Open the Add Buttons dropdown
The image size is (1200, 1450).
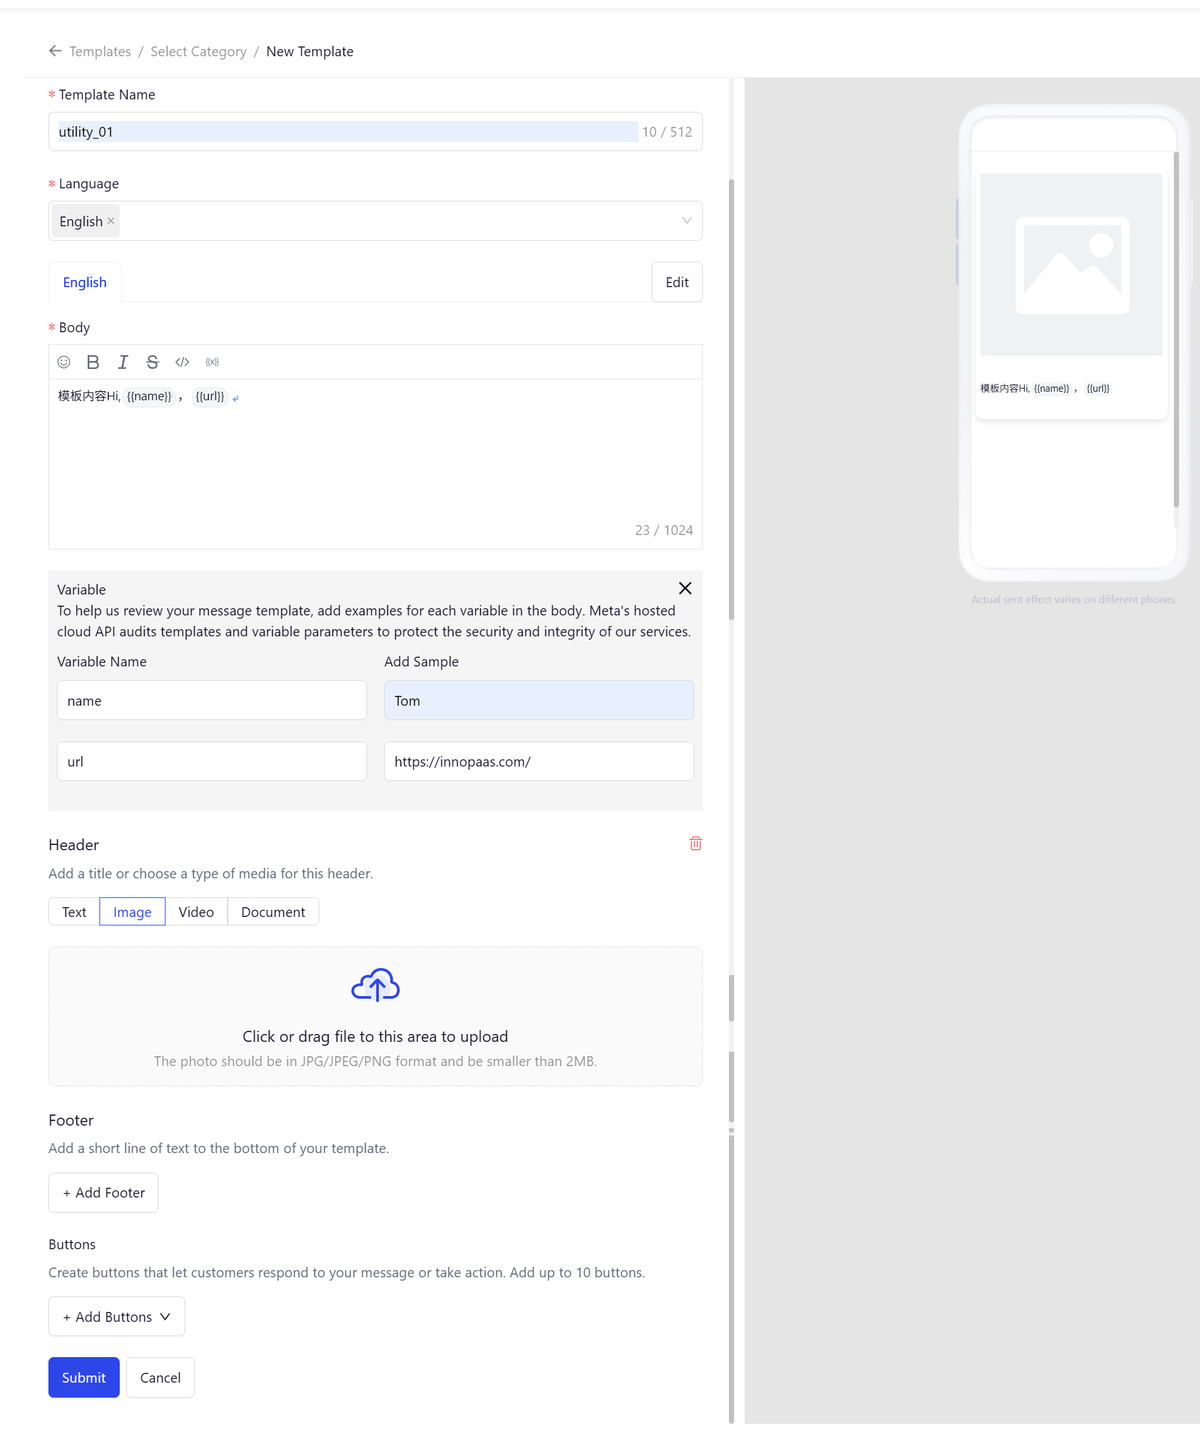116,1317
